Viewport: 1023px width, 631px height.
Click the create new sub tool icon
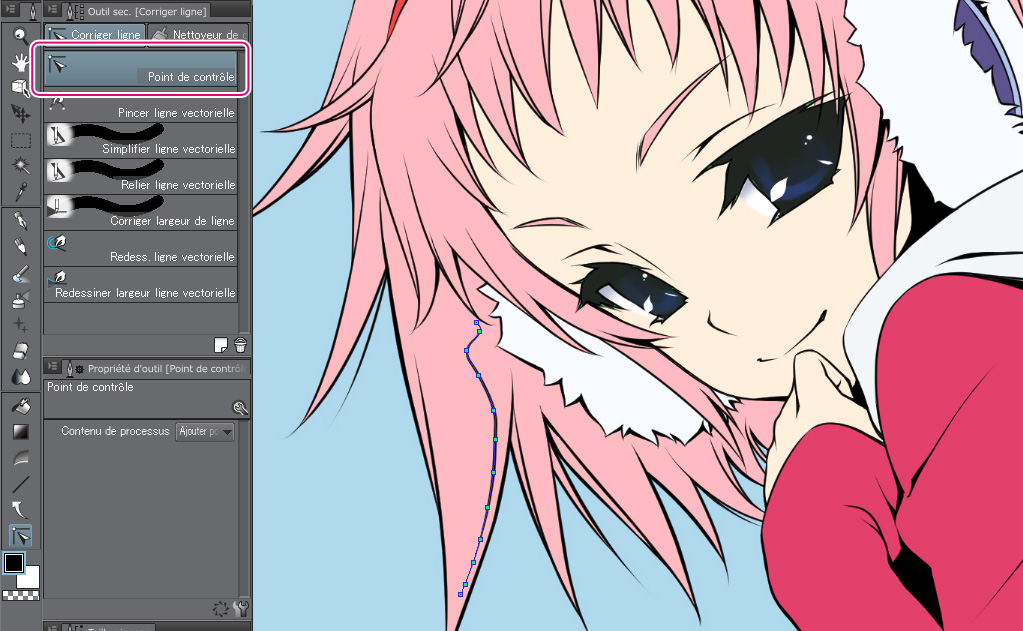pyautogui.click(x=222, y=345)
